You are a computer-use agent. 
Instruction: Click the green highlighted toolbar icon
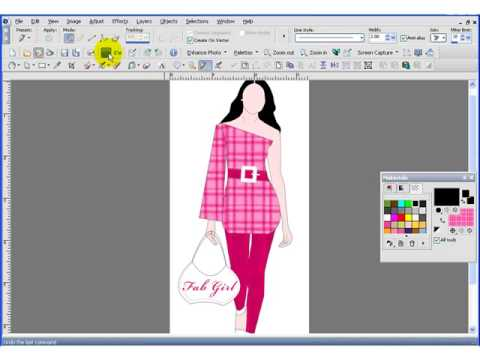click(x=106, y=52)
